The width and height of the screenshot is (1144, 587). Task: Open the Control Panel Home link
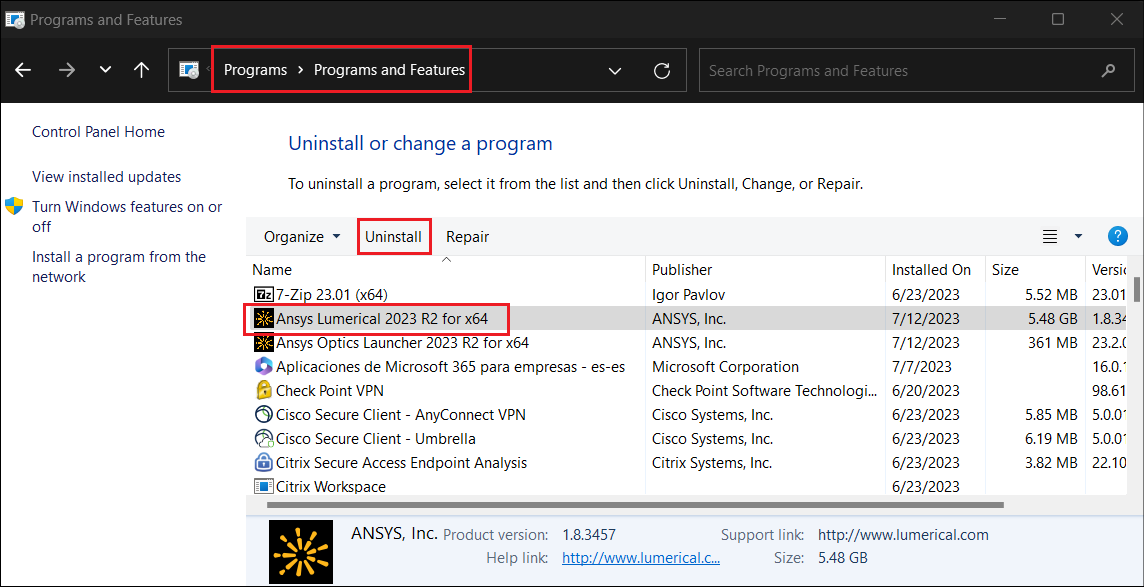(x=98, y=132)
